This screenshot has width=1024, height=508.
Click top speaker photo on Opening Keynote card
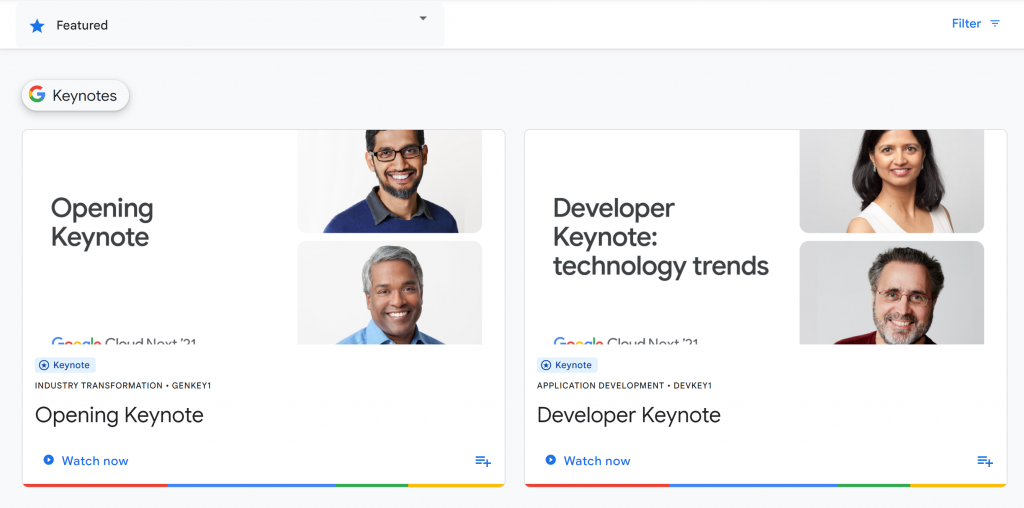(x=390, y=182)
